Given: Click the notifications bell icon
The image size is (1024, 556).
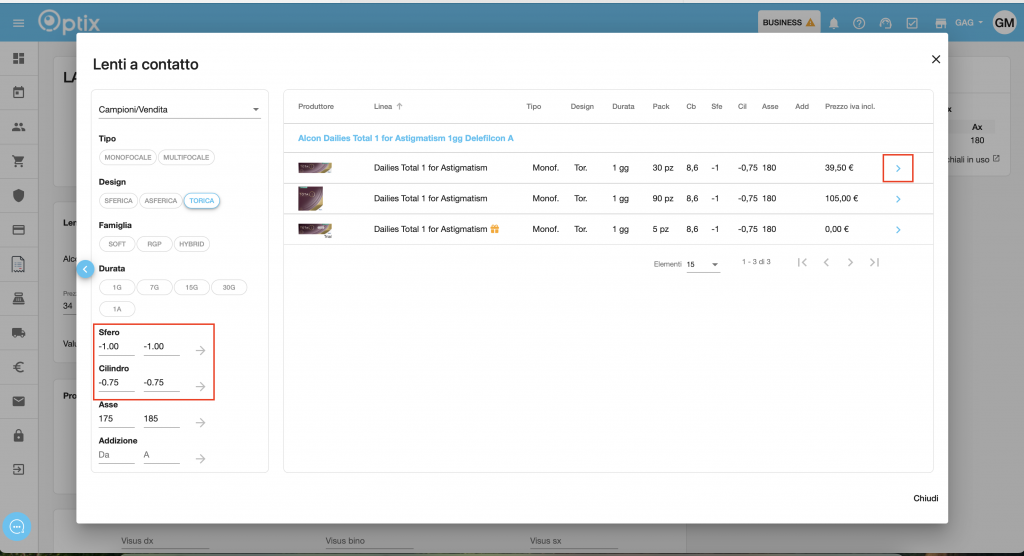Looking at the screenshot, I should click(x=834, y=23).
